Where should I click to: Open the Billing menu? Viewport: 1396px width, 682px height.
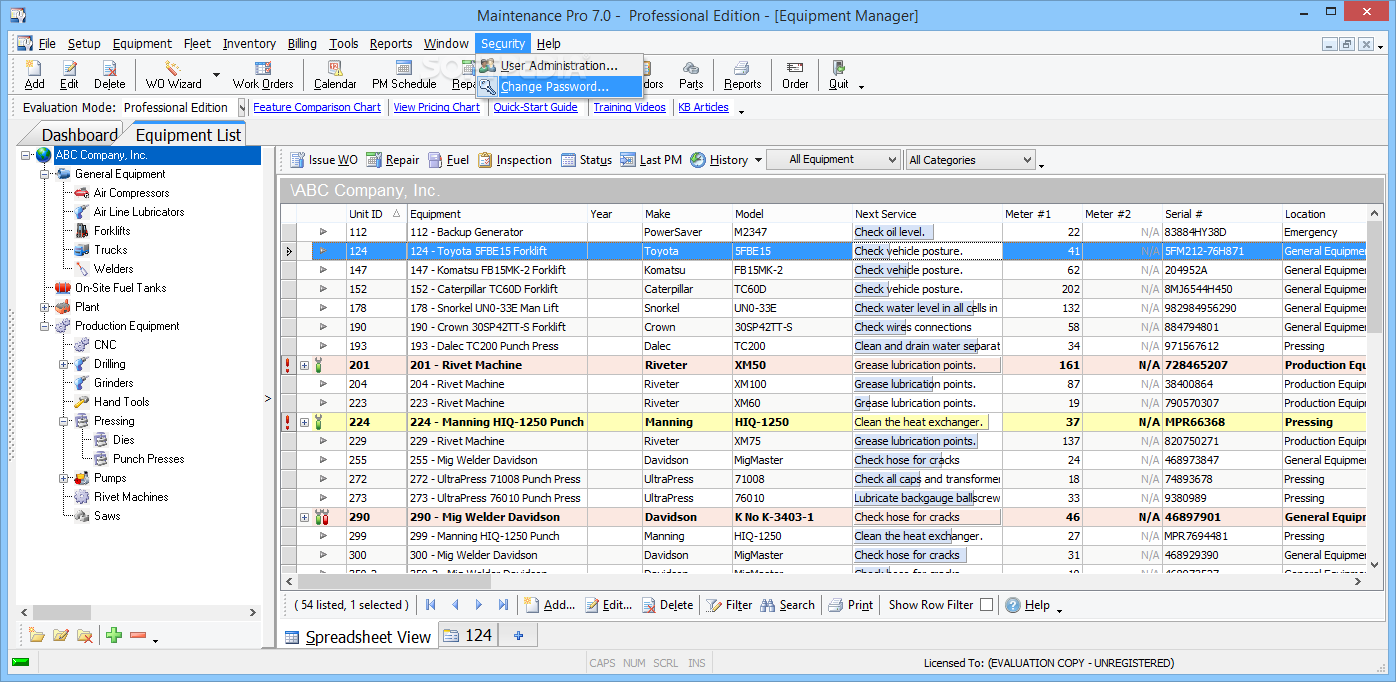(302, 43)
